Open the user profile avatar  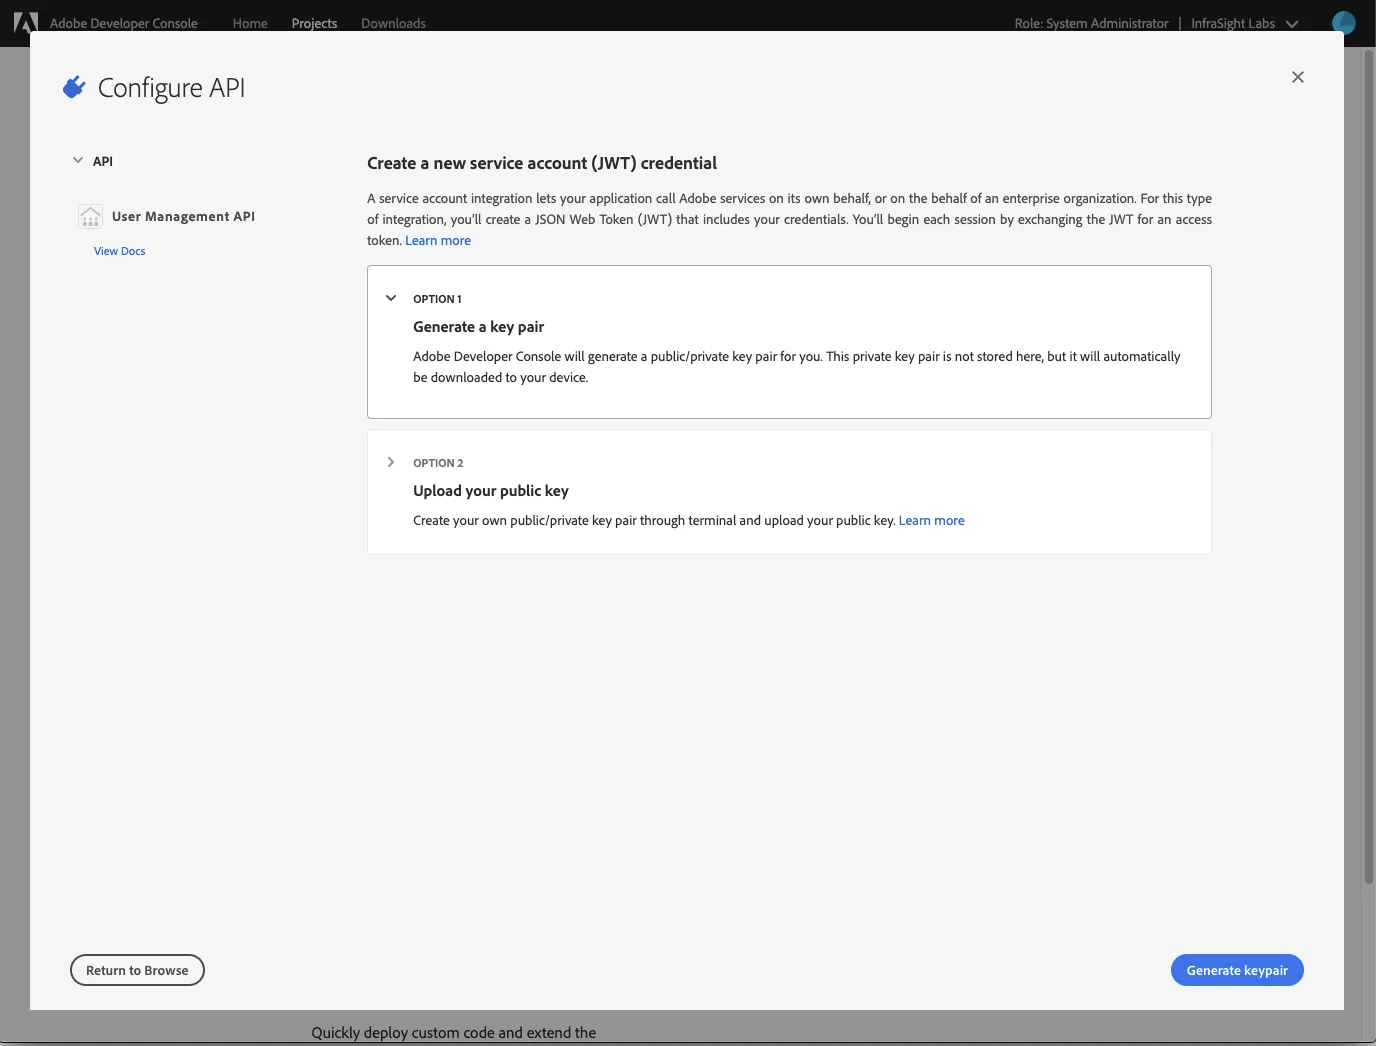pyautogui.click(x=1344, y=22)
